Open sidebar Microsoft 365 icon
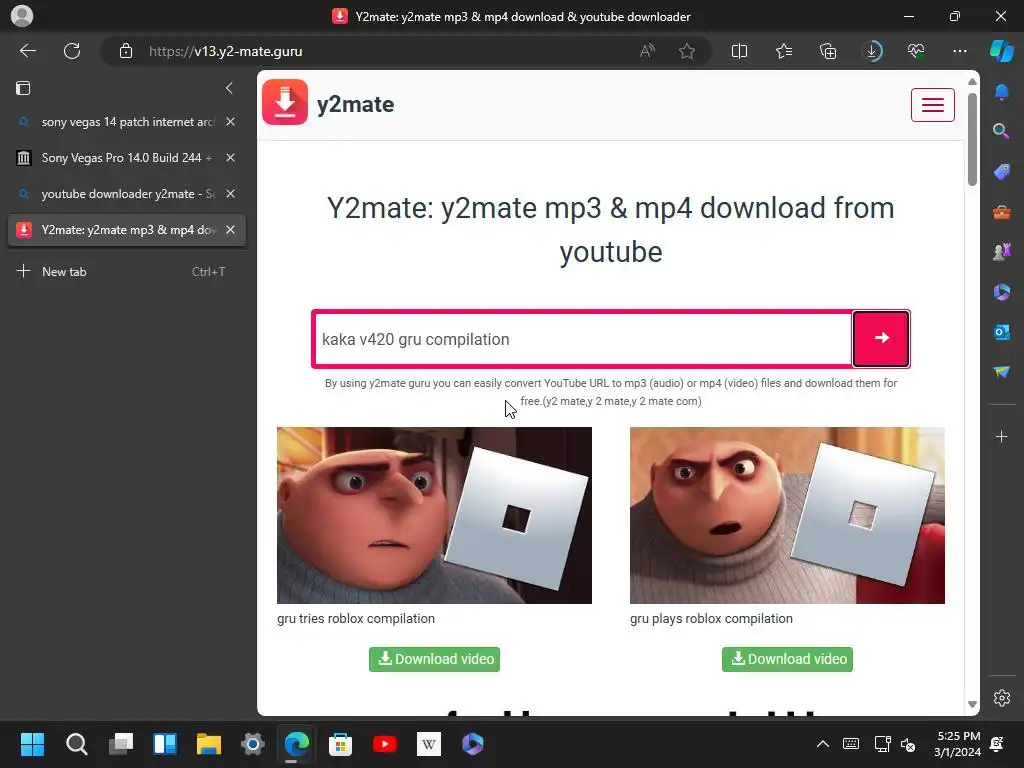This screenshot has width=1024, height=768. tap(1002, 291)
